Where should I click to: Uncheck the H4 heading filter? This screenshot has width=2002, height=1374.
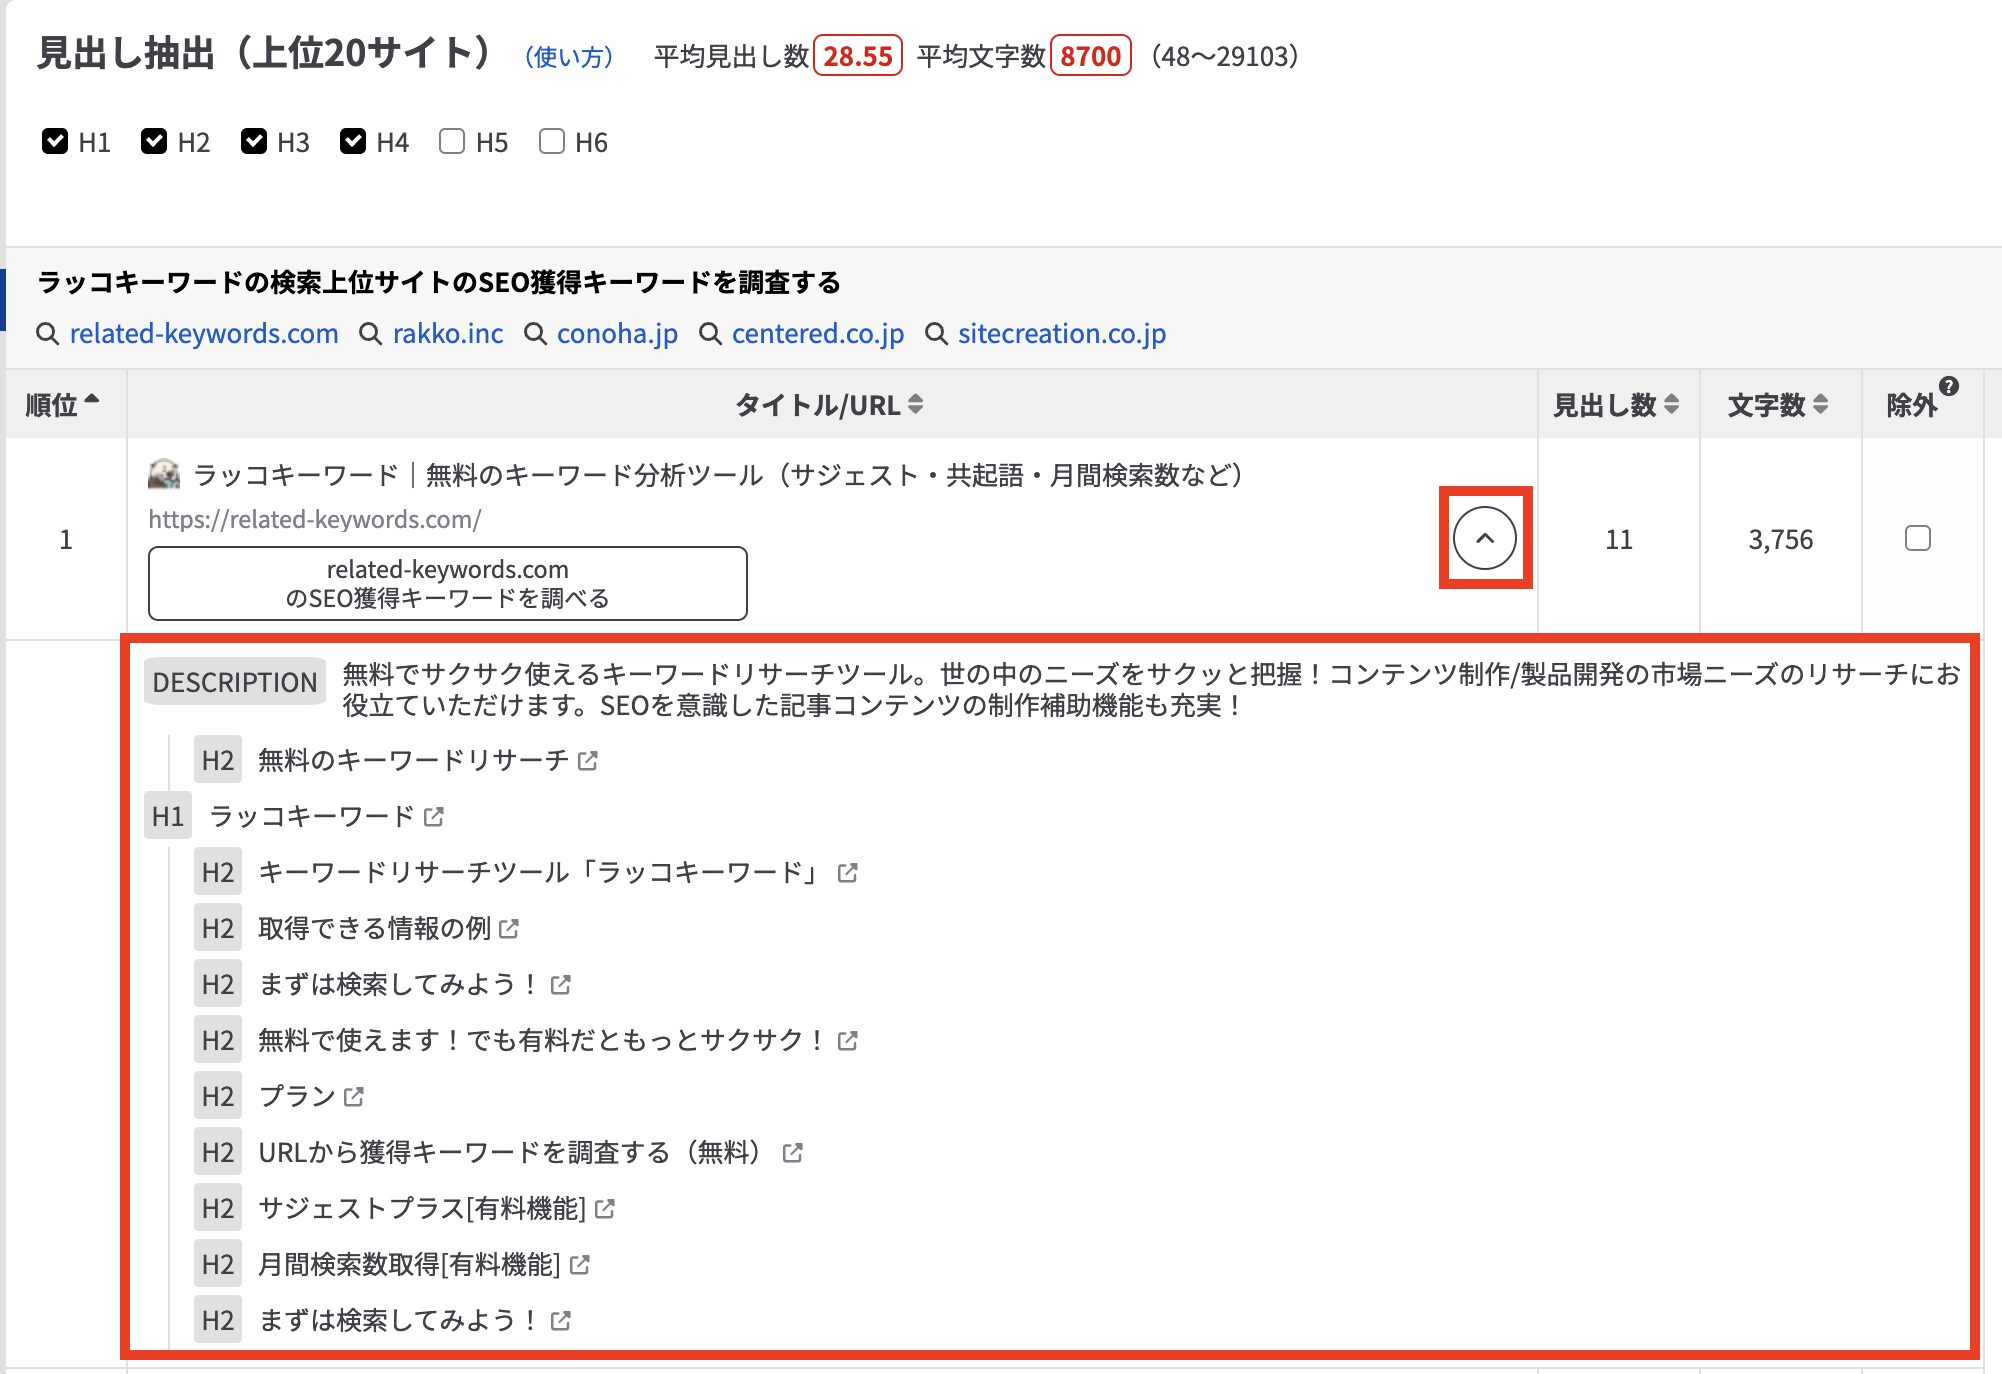click(x=353, y=141)
